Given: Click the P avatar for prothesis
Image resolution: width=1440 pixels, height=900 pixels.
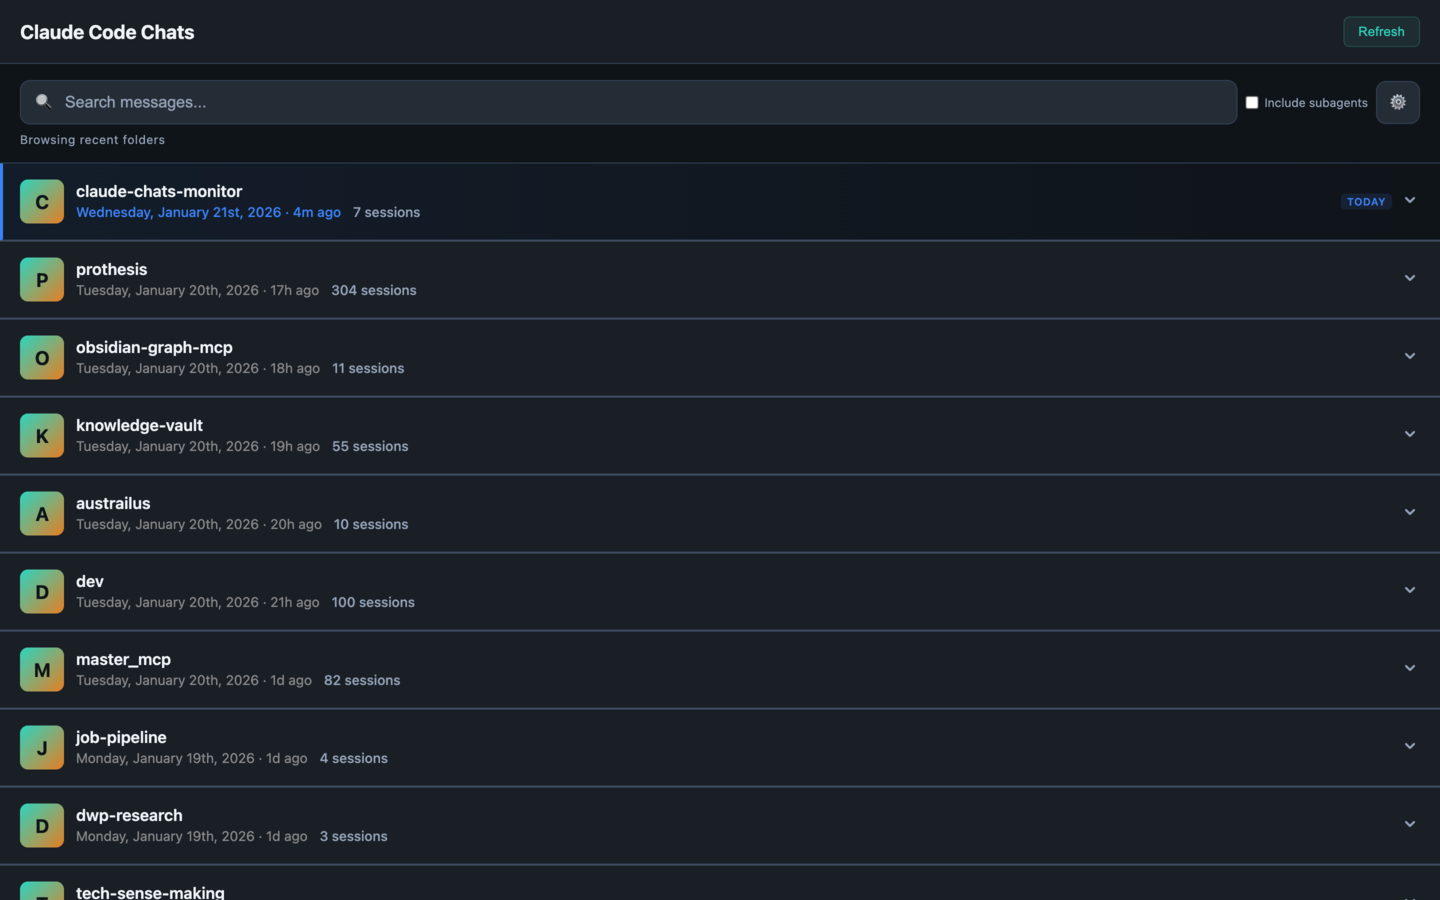Looking at the screenshot, I should click(x=42, y=279).
